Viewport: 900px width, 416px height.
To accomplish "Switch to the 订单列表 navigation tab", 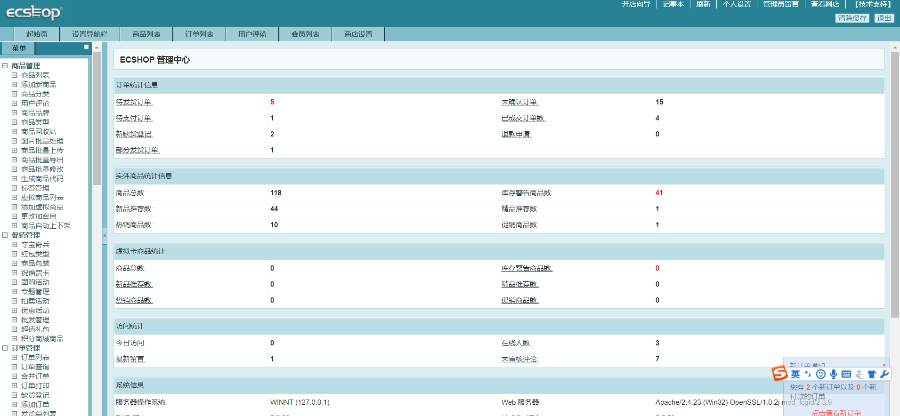I will (198, 34).
